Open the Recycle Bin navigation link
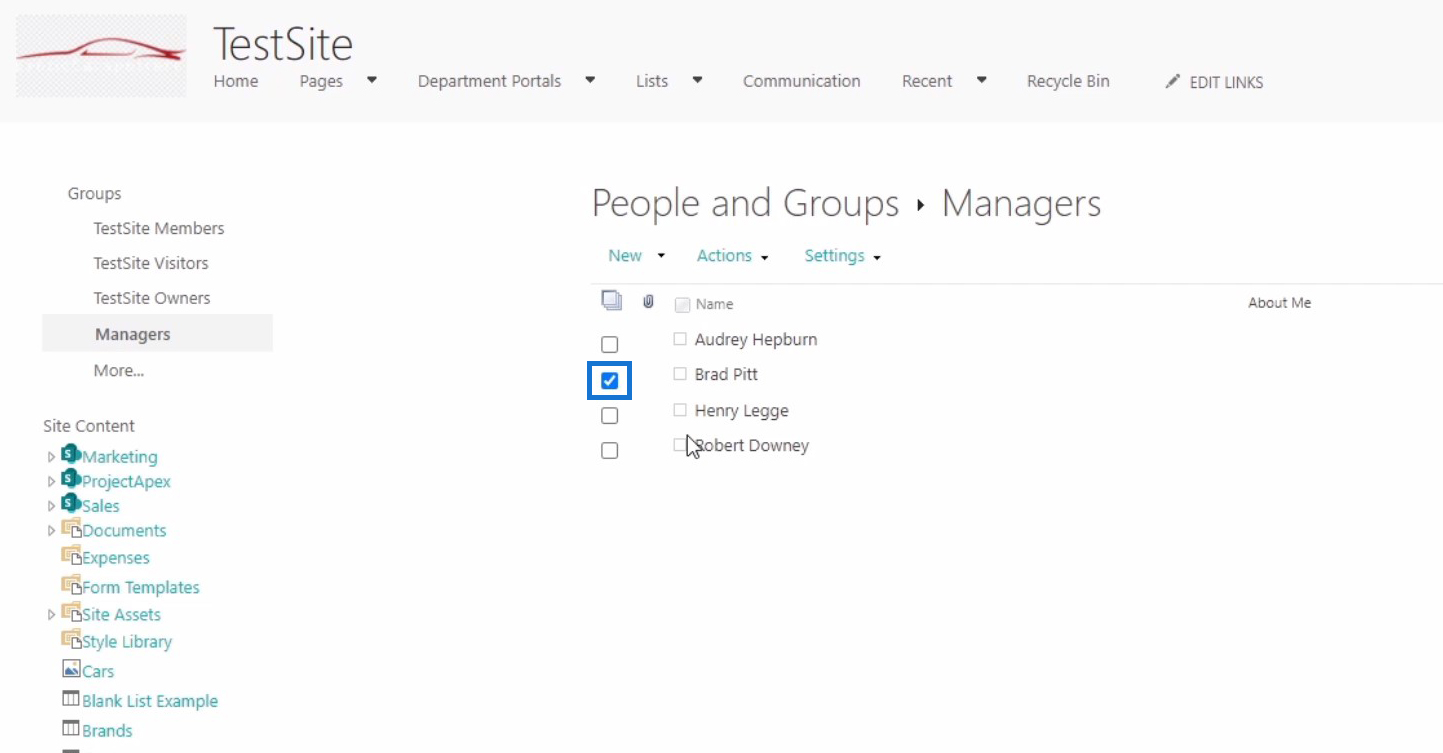The height and width of the screenshot is (753, 1443). pyautogui.click(x=1068, y=81)
